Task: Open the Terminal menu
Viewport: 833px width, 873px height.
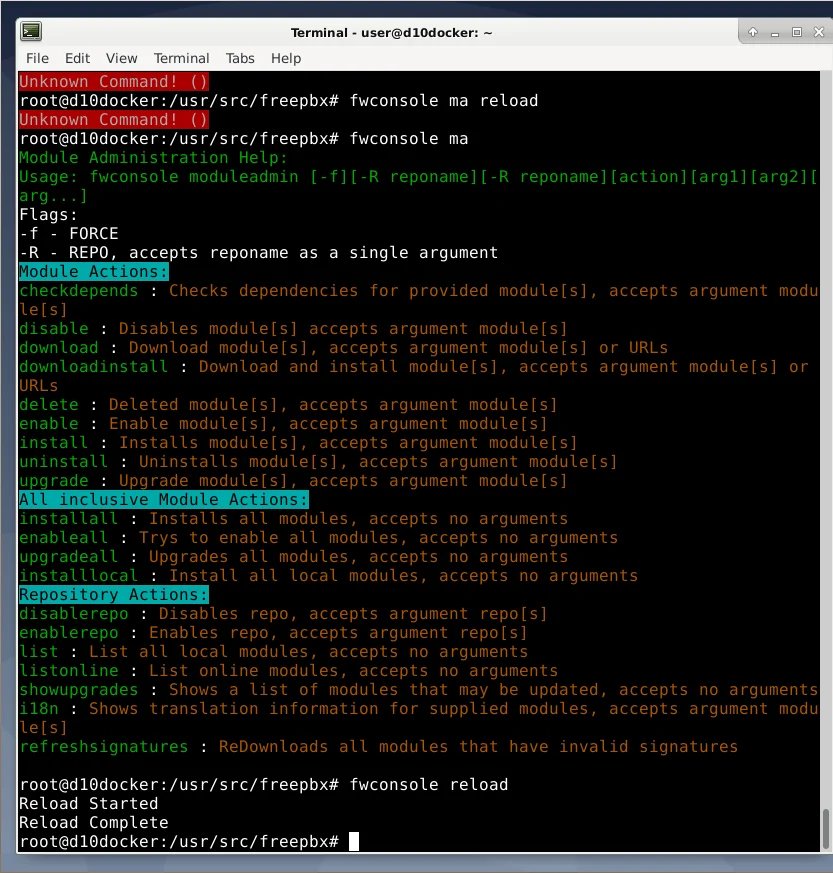Action: tap(181, 58)
